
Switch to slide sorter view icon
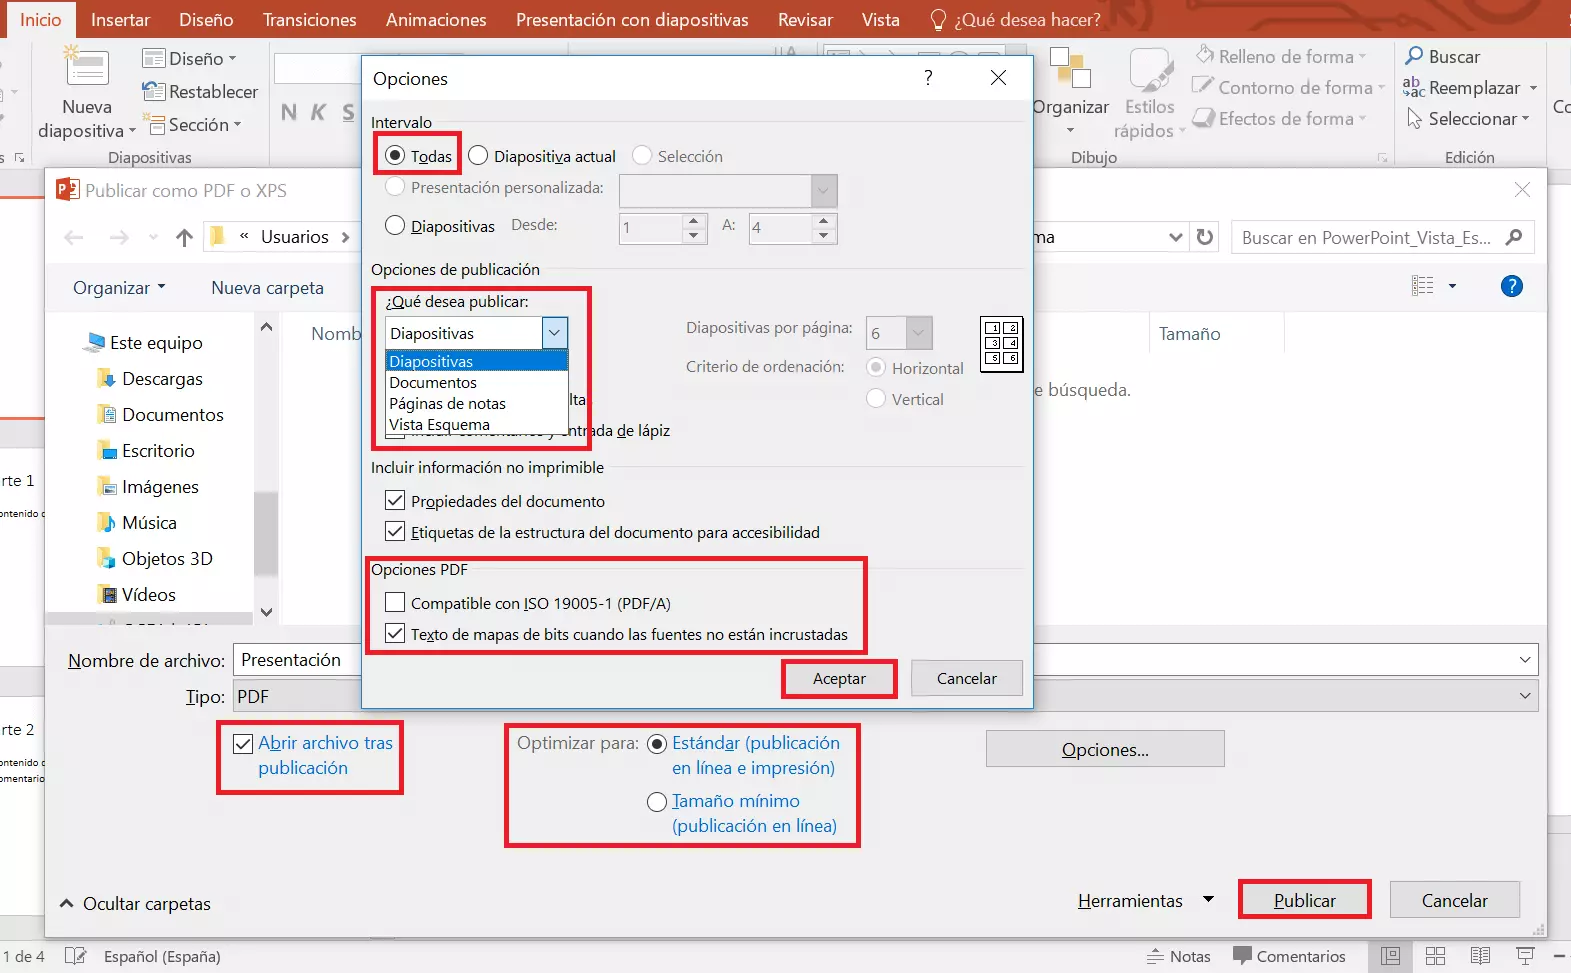click(1435, 956)
